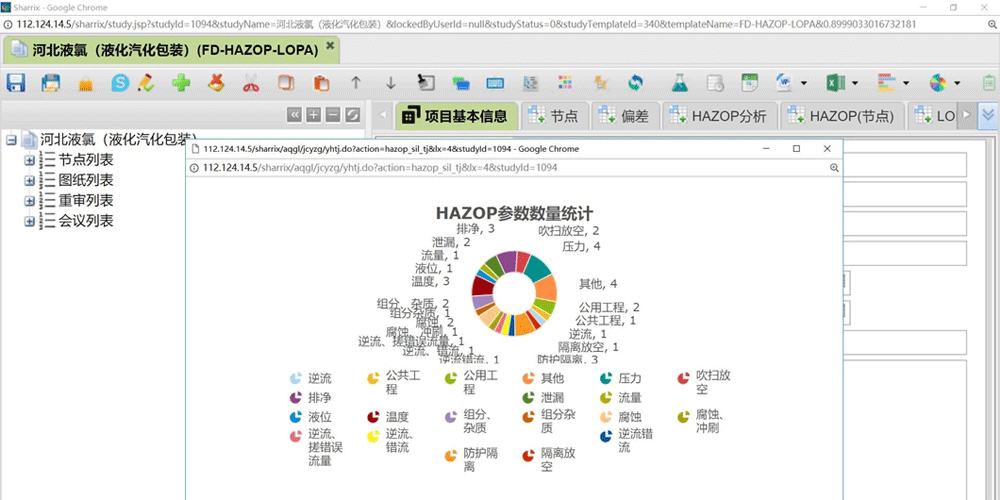The image size is (1000, 500).
Task: Click the colorful grid matrix icon
Action: tap(565, 83)
